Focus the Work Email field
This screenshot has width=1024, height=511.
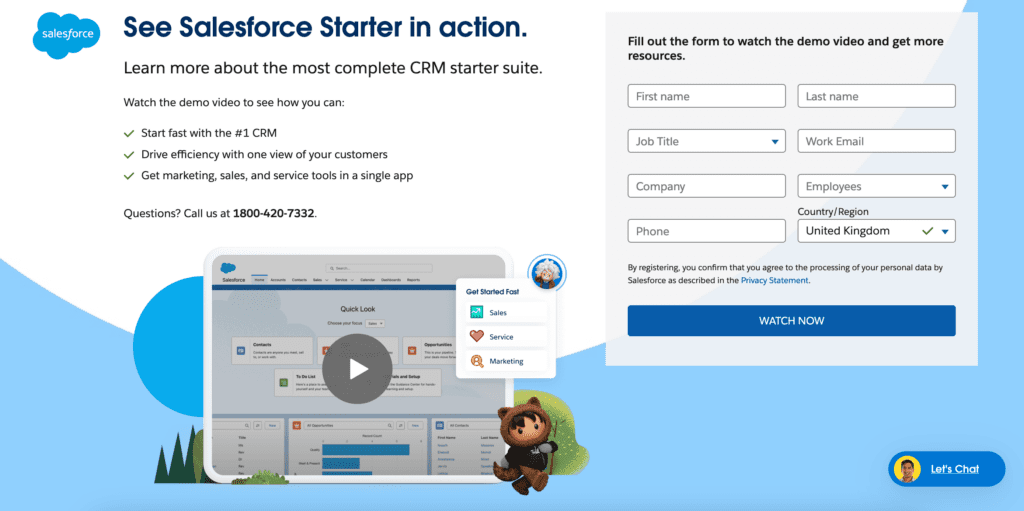(x=876, y=141)
